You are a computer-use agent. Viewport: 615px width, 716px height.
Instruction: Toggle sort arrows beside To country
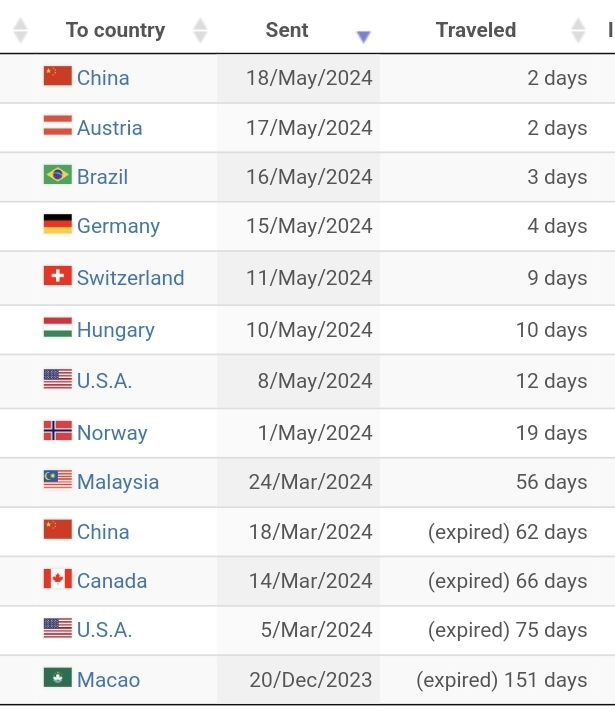[200, 31]
